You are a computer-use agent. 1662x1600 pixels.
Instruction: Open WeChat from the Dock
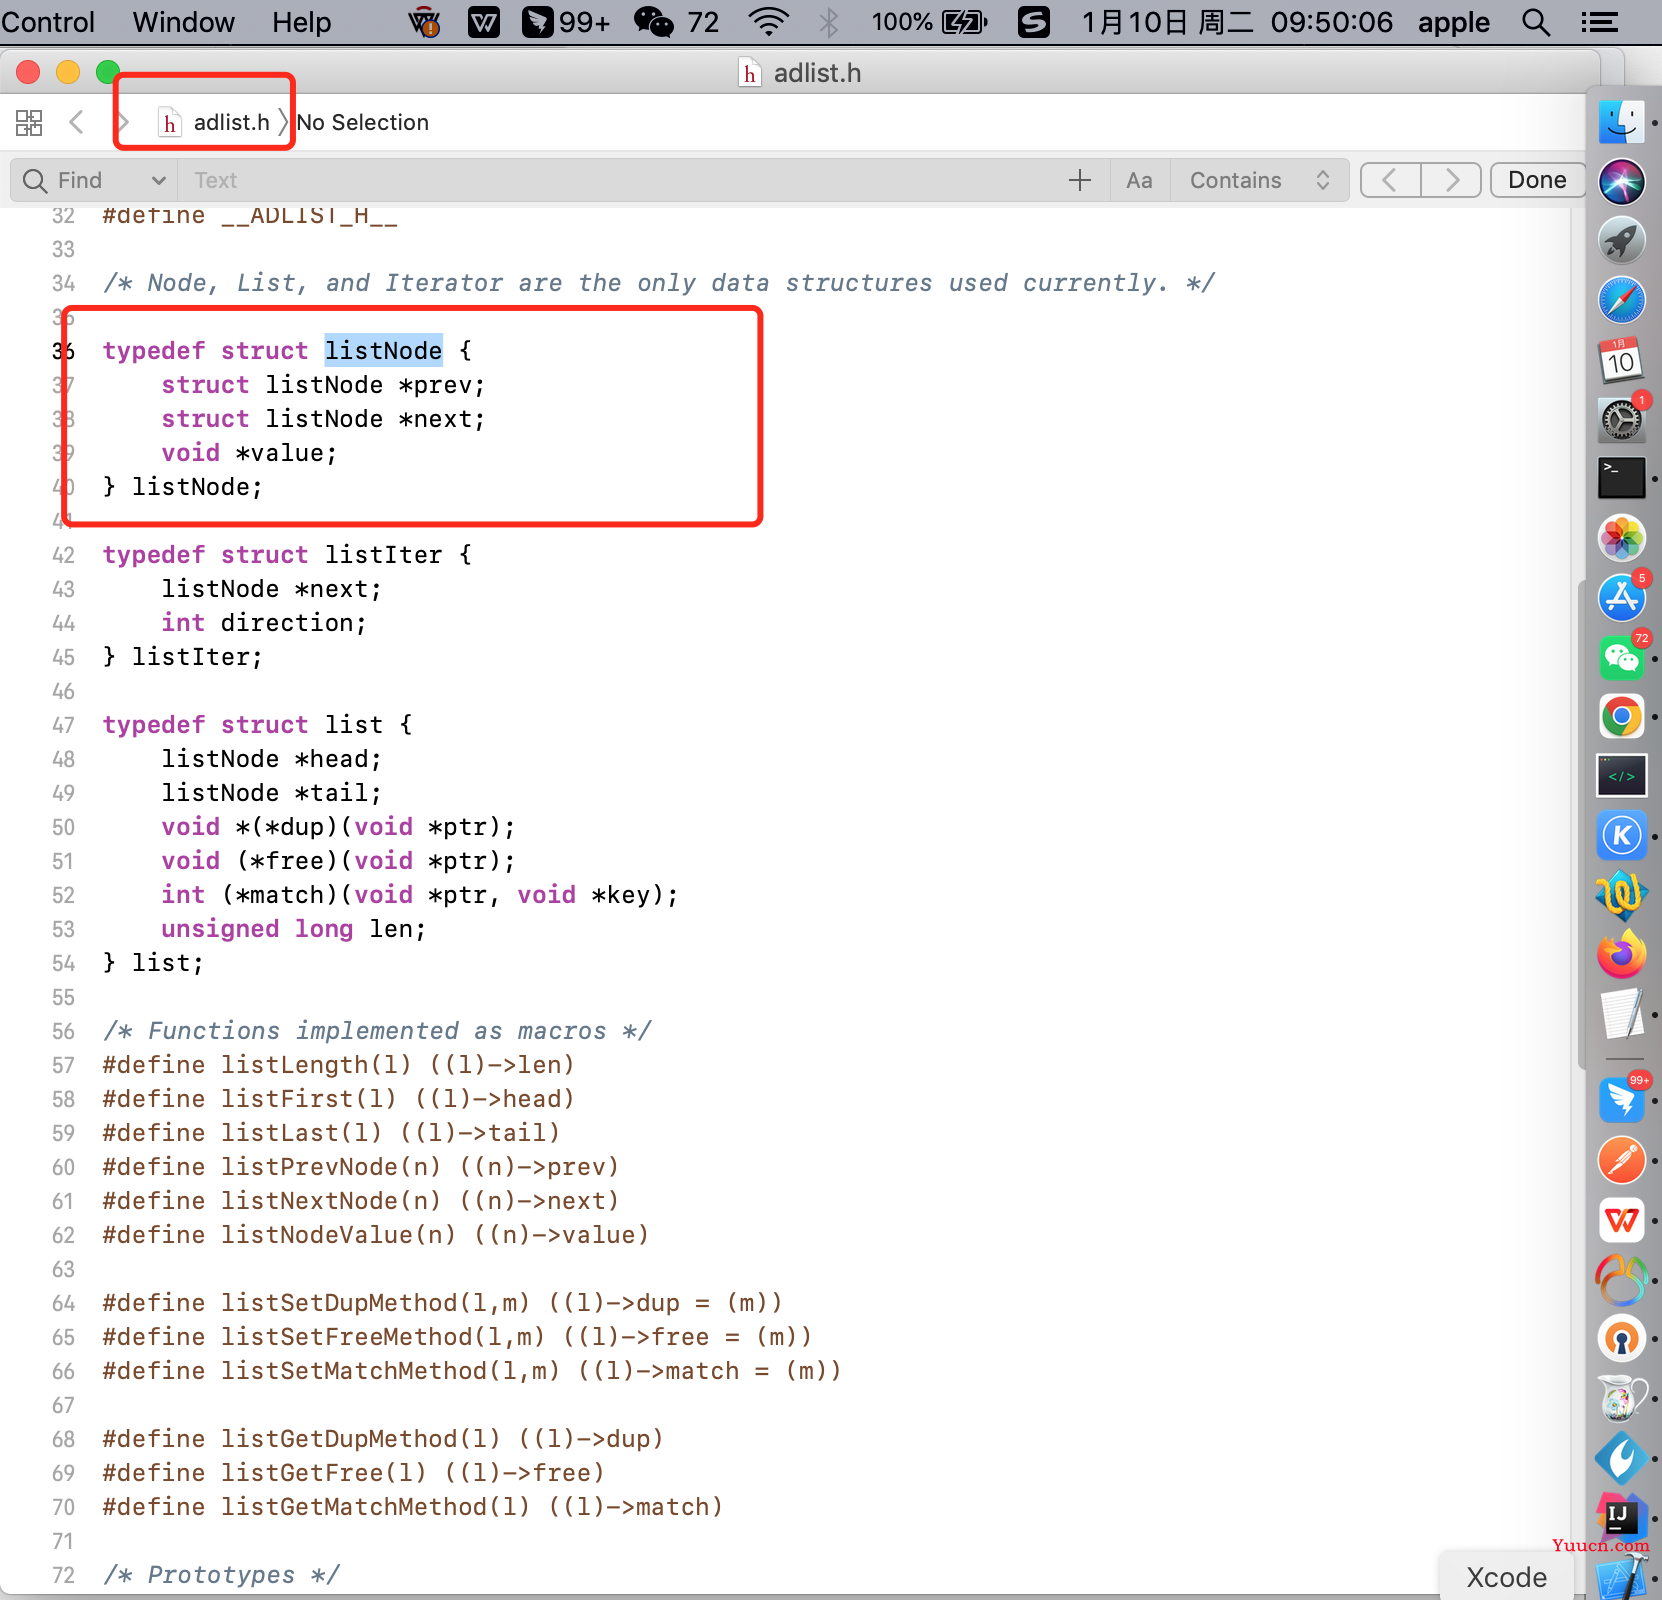[1621, 657]
